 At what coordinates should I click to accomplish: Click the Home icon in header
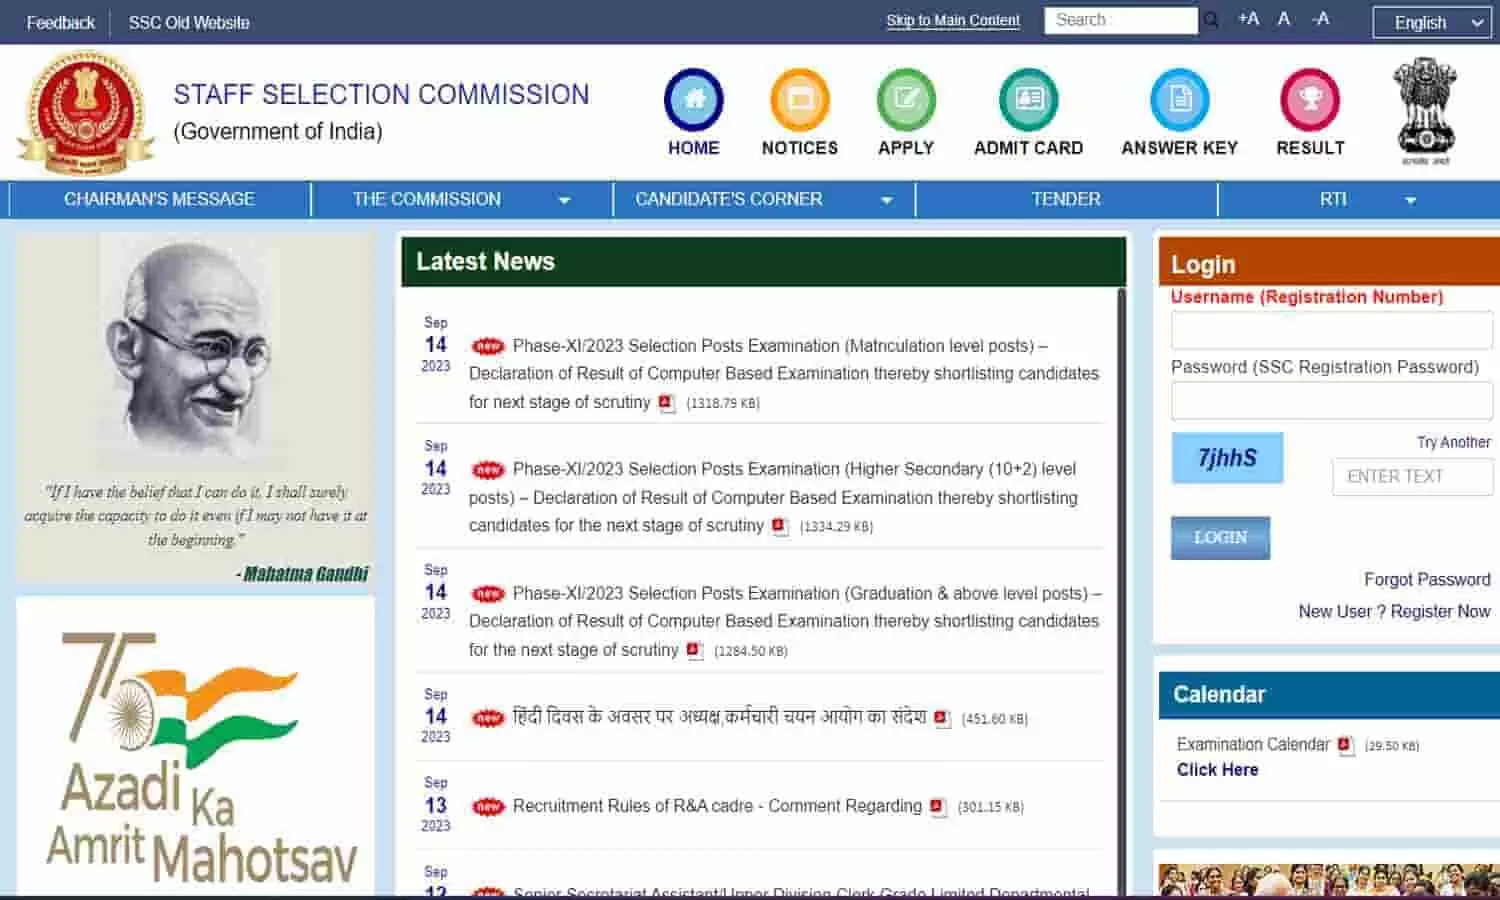pyautogui.click(x=693, y=100)
